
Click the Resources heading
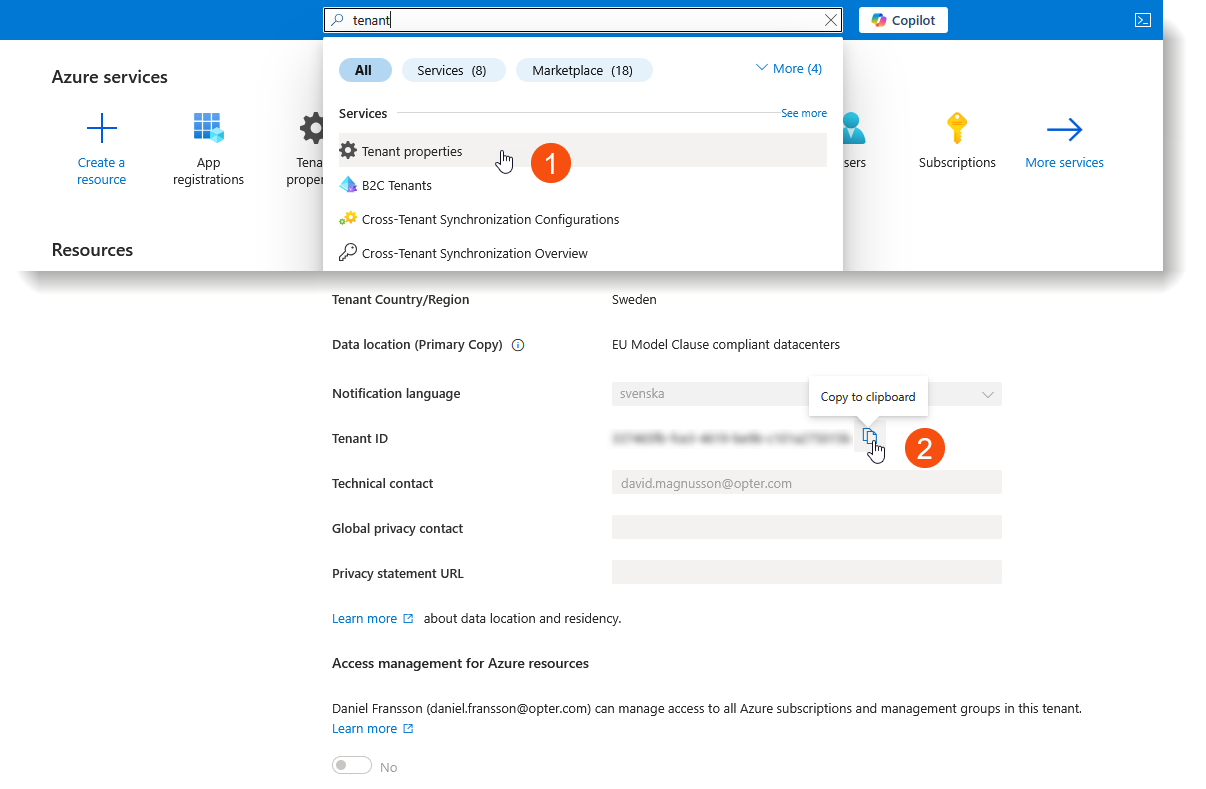click(x=92, y=250)
